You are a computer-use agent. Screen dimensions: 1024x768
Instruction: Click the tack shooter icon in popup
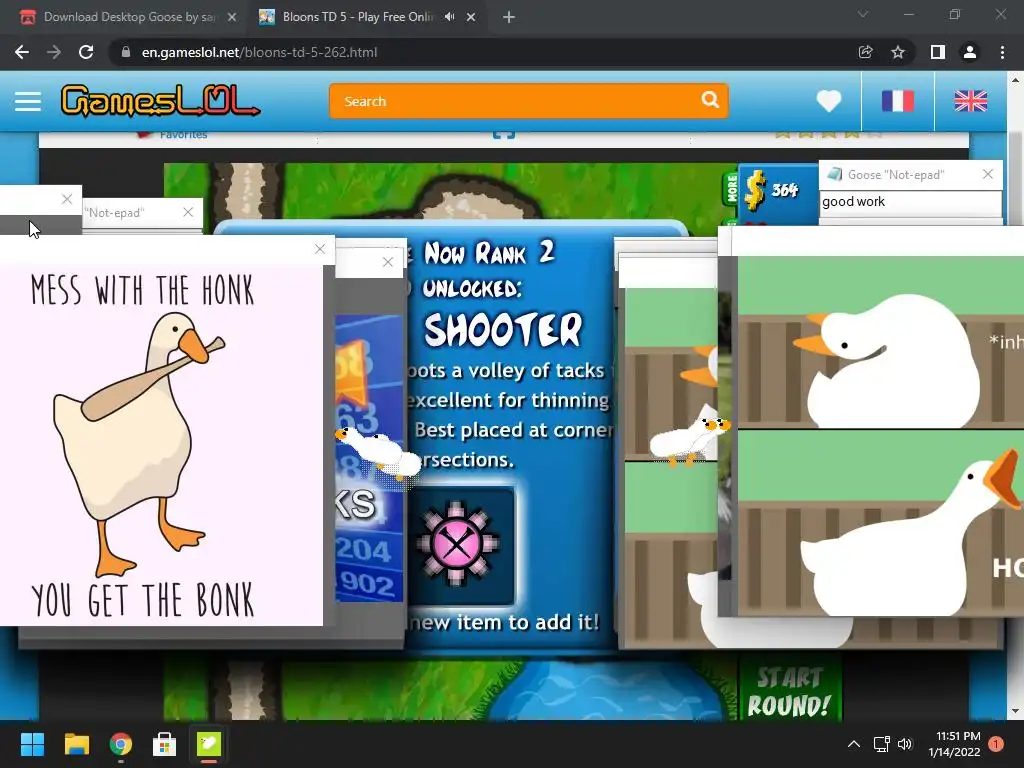tap(458, 543)
